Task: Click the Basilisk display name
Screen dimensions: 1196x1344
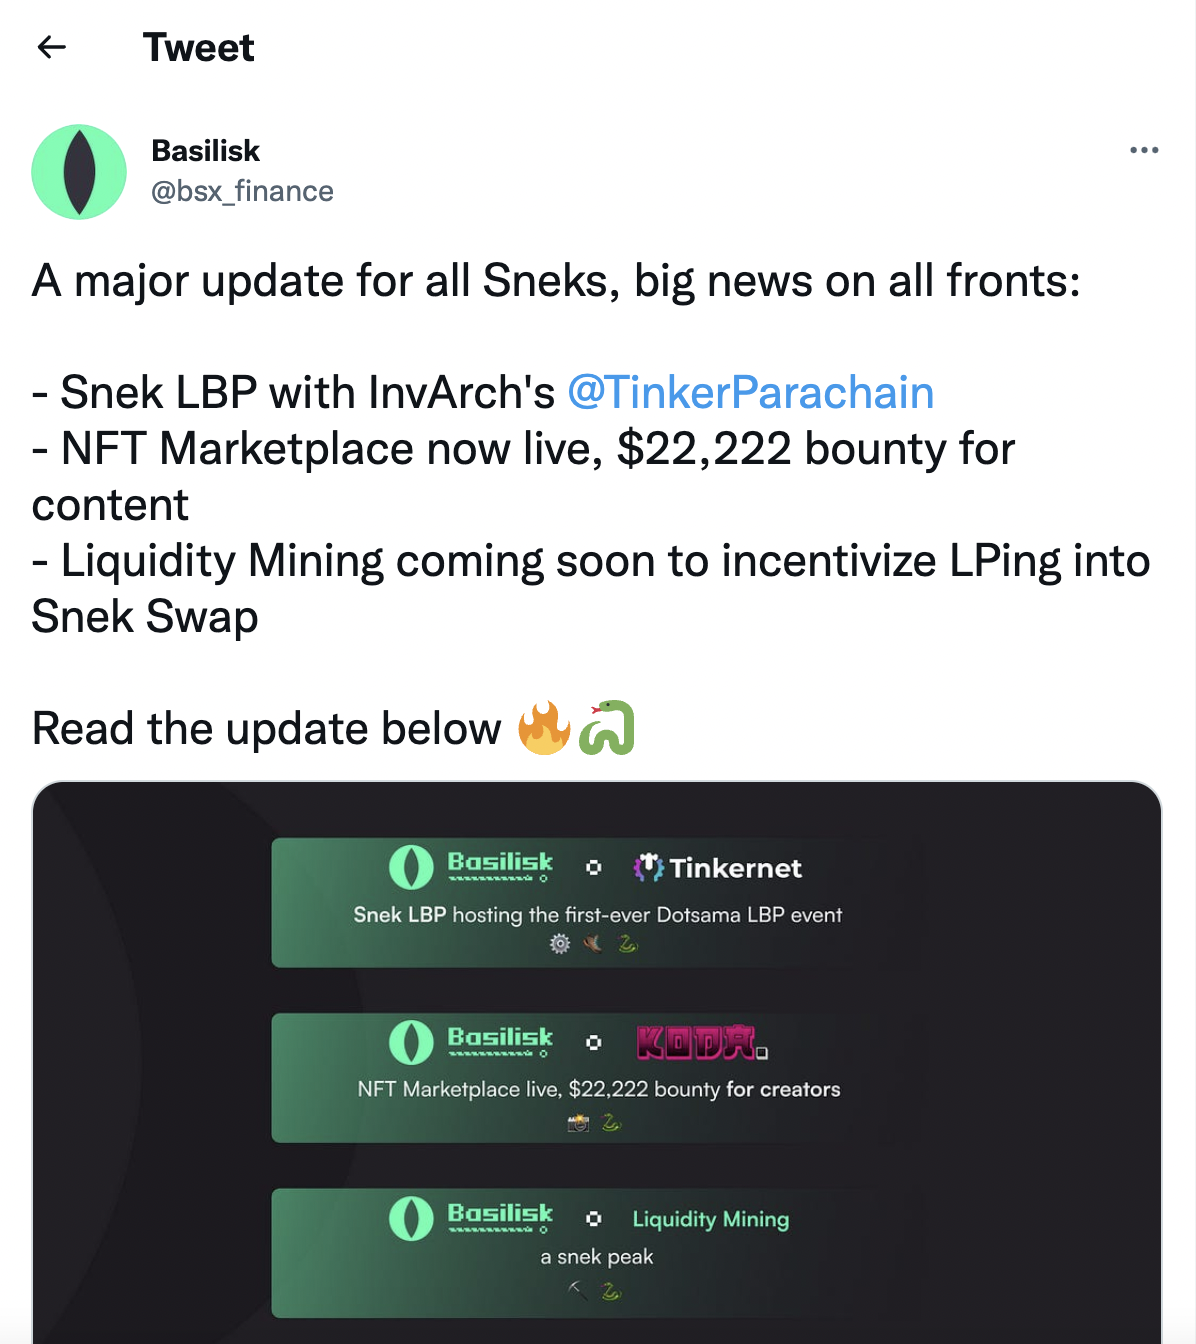Action: point(205,150)
